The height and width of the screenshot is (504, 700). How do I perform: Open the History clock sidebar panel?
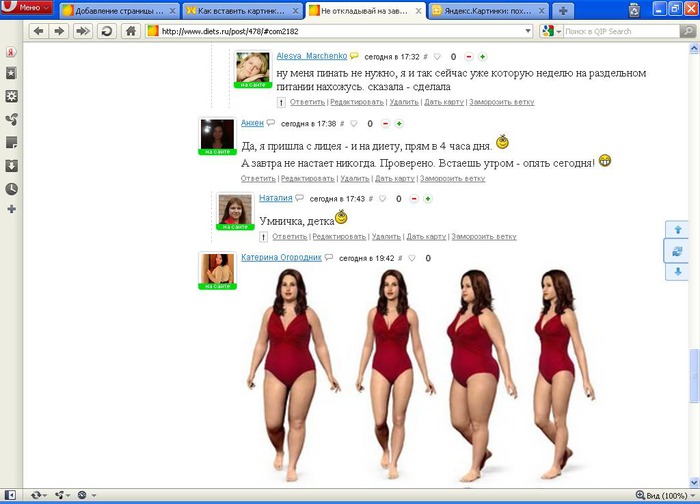pyautogui.click(x=11, y=188)
